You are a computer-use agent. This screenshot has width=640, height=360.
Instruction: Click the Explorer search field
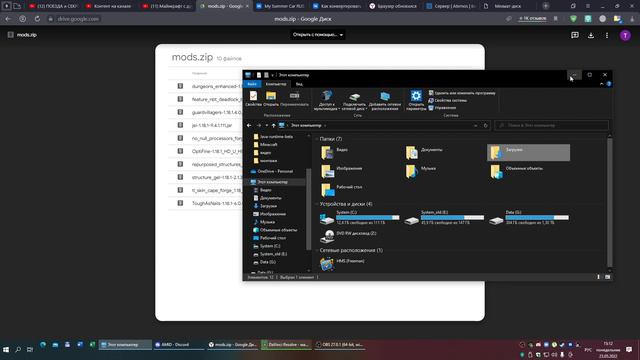point(551,125)
